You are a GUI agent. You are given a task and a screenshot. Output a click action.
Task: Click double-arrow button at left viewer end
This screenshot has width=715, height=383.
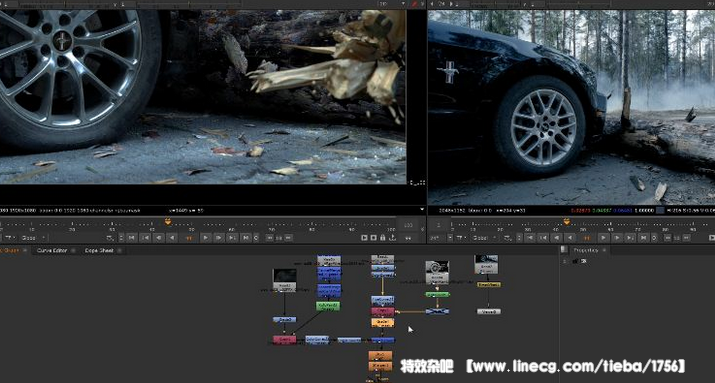coord(409,238)
